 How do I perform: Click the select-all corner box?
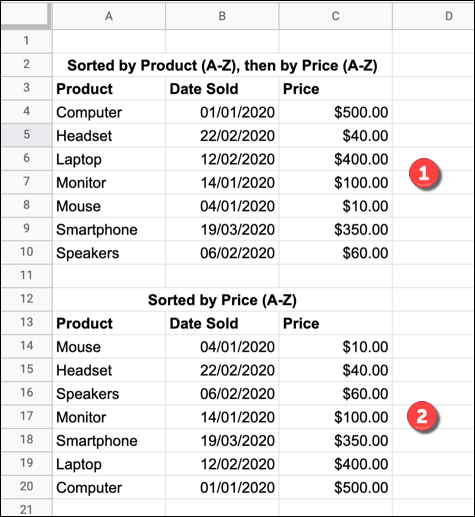(26, 15)
